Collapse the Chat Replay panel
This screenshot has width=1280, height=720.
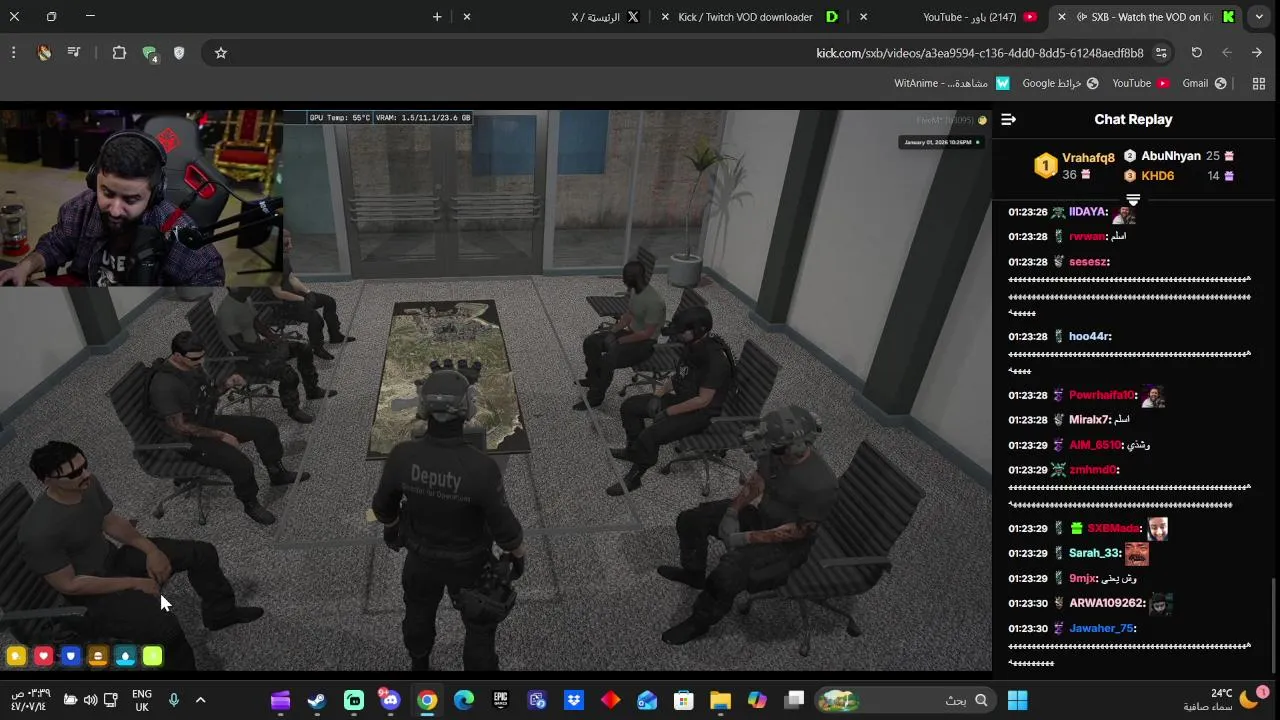[1008, 119]
